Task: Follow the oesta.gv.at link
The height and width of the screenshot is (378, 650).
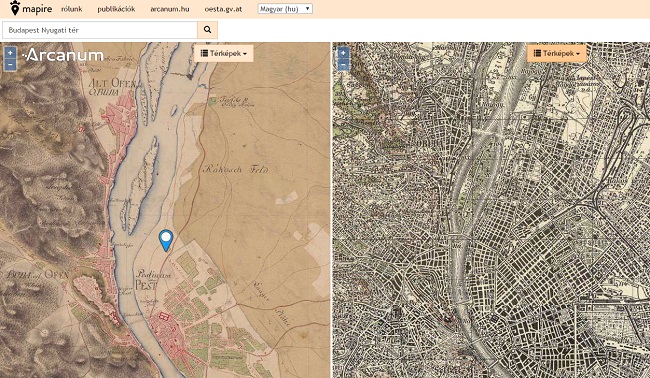Action: (223, 9)
